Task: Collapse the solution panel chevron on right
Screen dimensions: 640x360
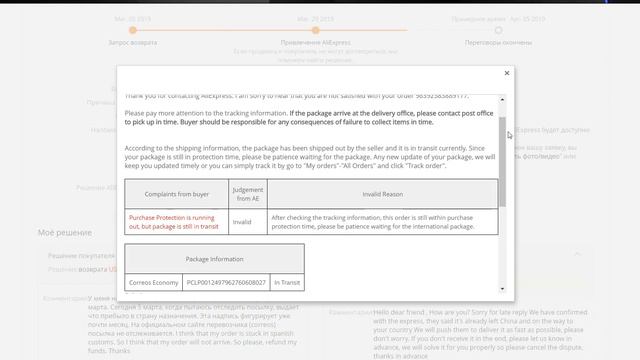Action: pyautogui.click(x=578, y=254)
